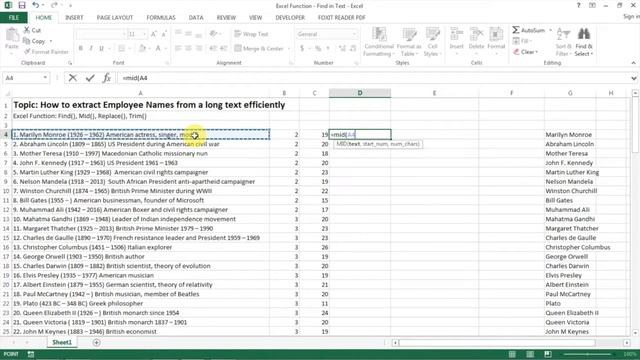Expand the AutoSum dropdown arrow
The image size is (640, 360).
coord(550,30)
